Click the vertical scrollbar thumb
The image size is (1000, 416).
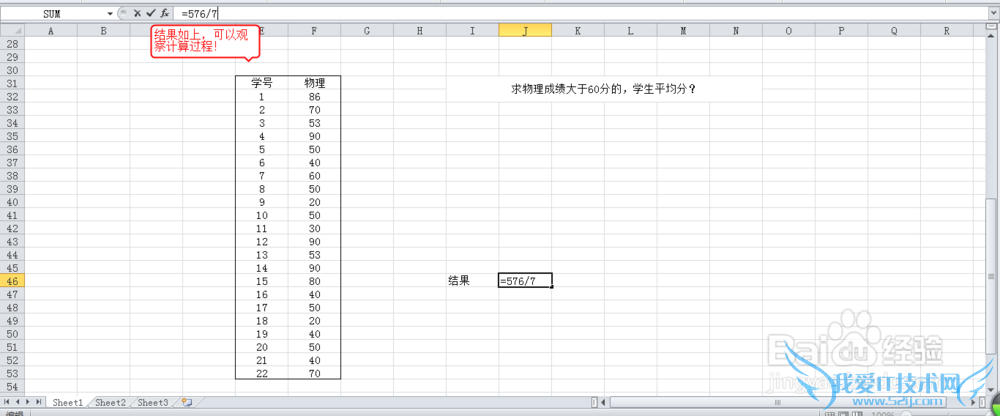pos(990,277)
